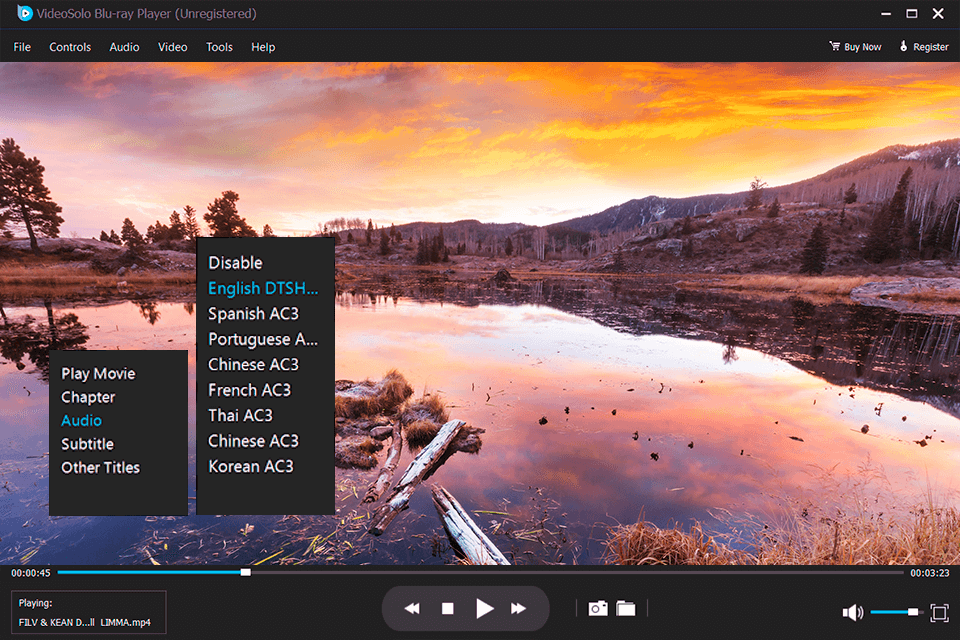
Task: Expand the Chapter submenu
Action: pyautogui.click(x=88, y=397)
